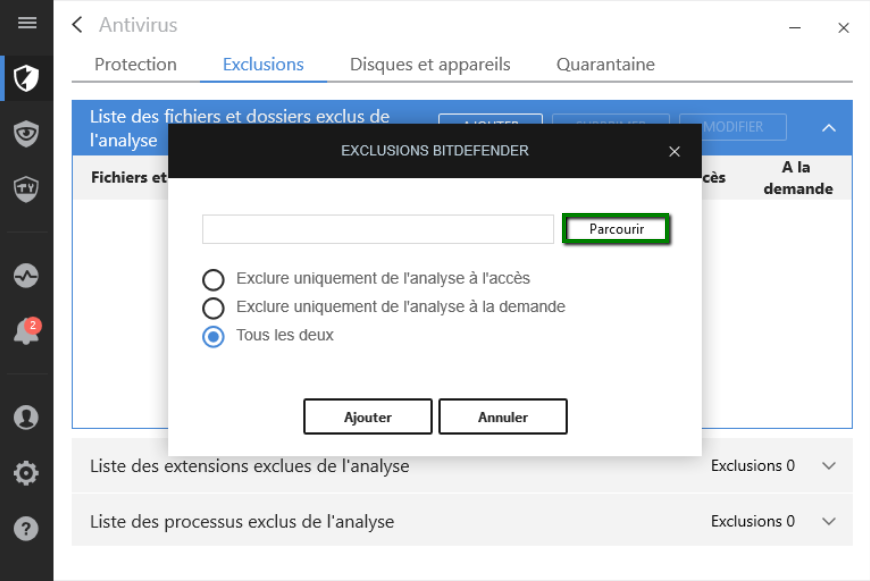Choose the 'Tous les deux' radio option

pos(213,336)
